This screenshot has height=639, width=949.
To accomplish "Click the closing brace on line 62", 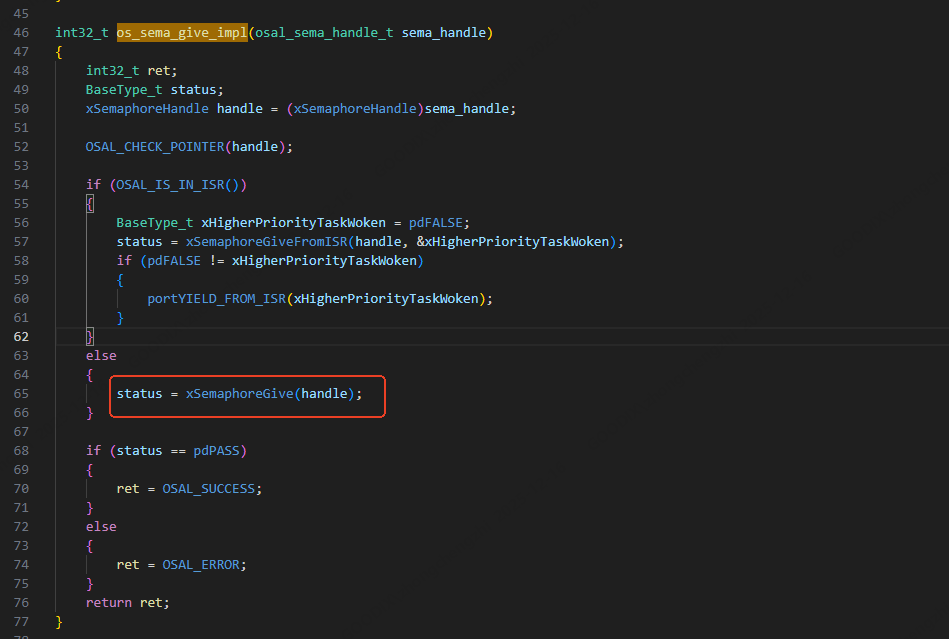I will [x=90, y=337].
